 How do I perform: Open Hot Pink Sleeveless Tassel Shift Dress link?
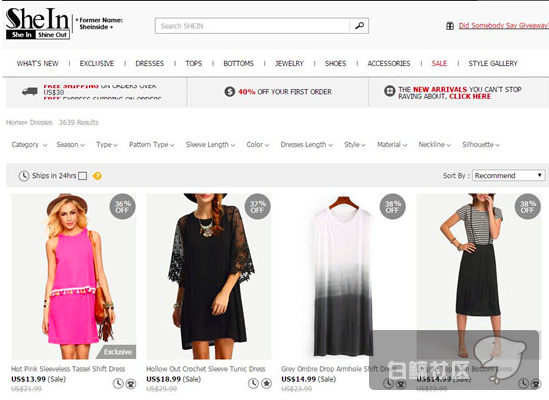pos(68,369)
